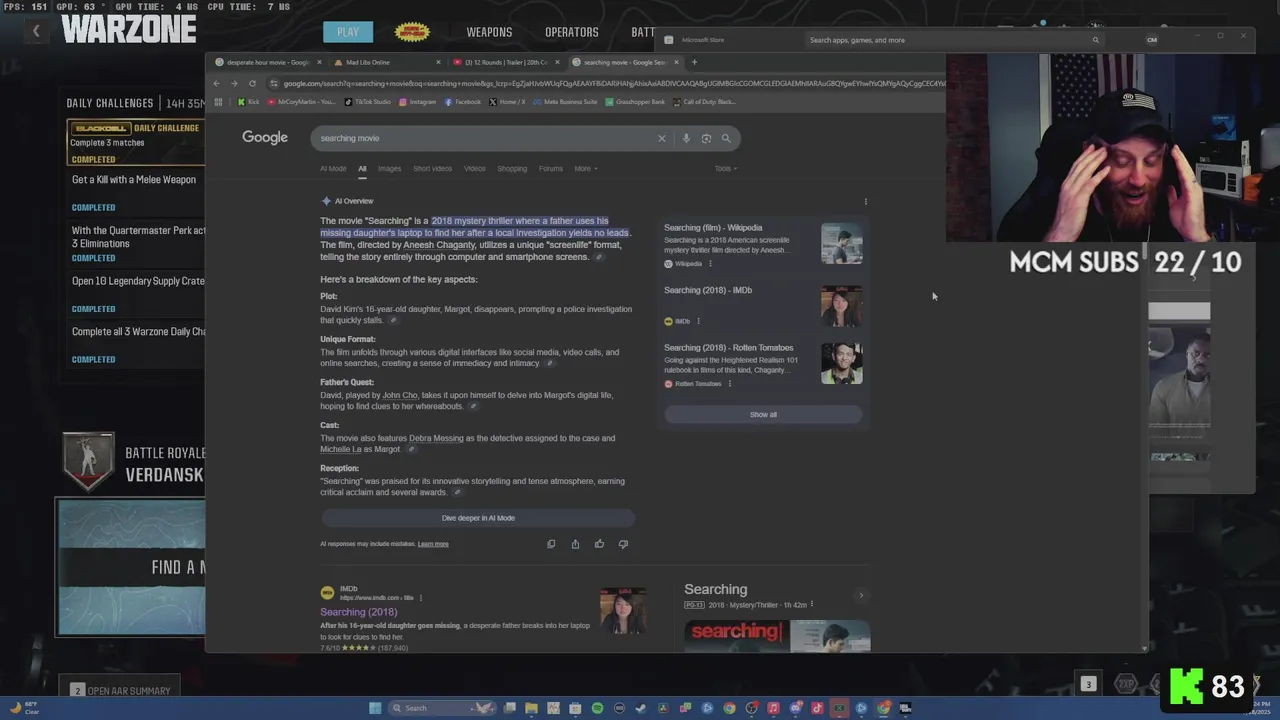Click Show all sources button
This screenshot has height=720, width=1280.
tap(763, 414)
